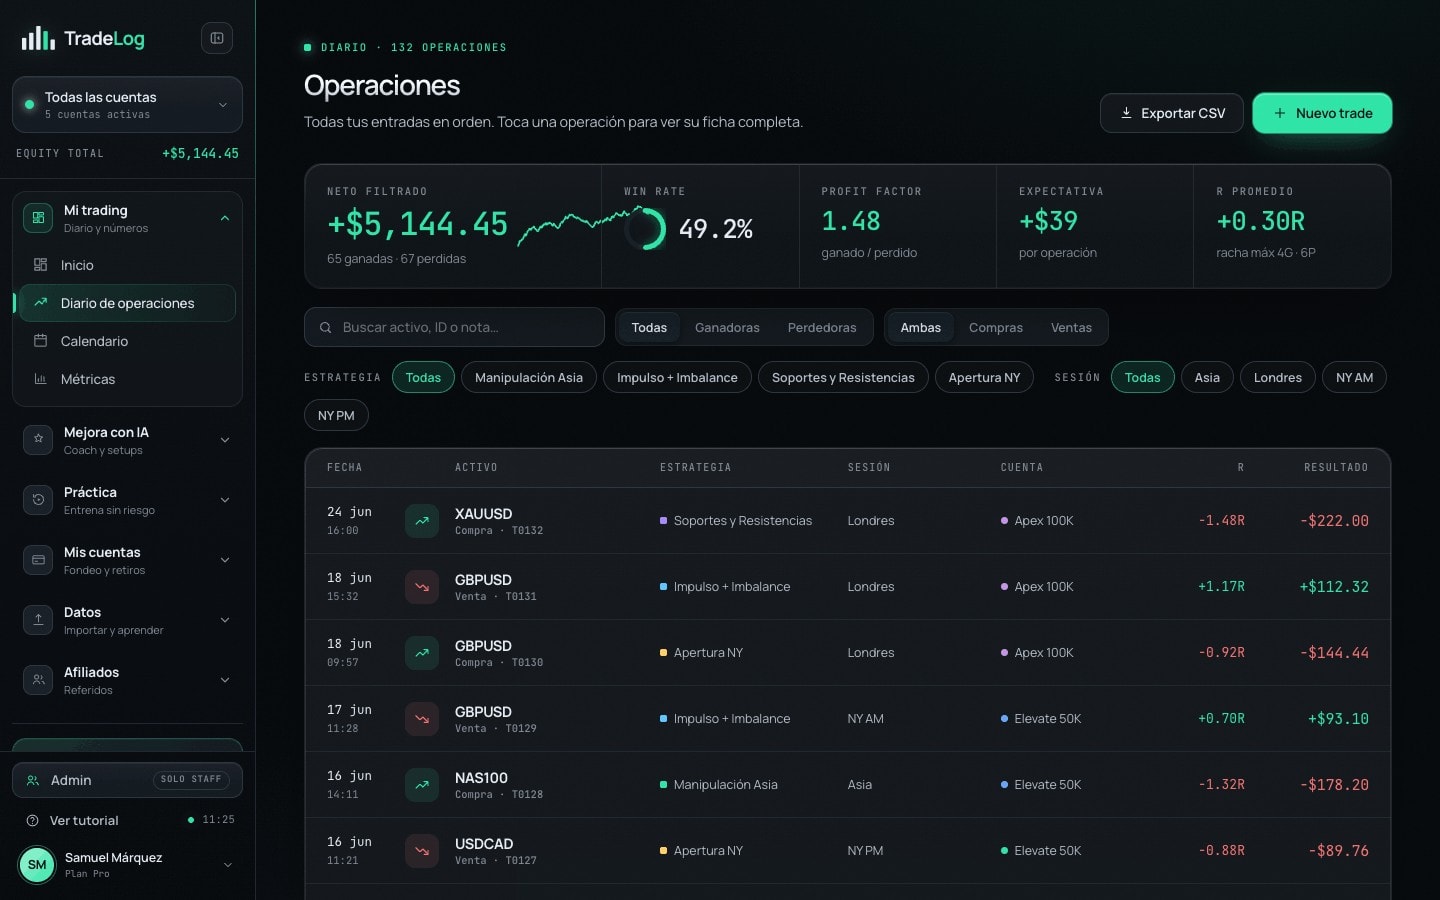Focus the Buscar activo, ID o nota field

454,328
